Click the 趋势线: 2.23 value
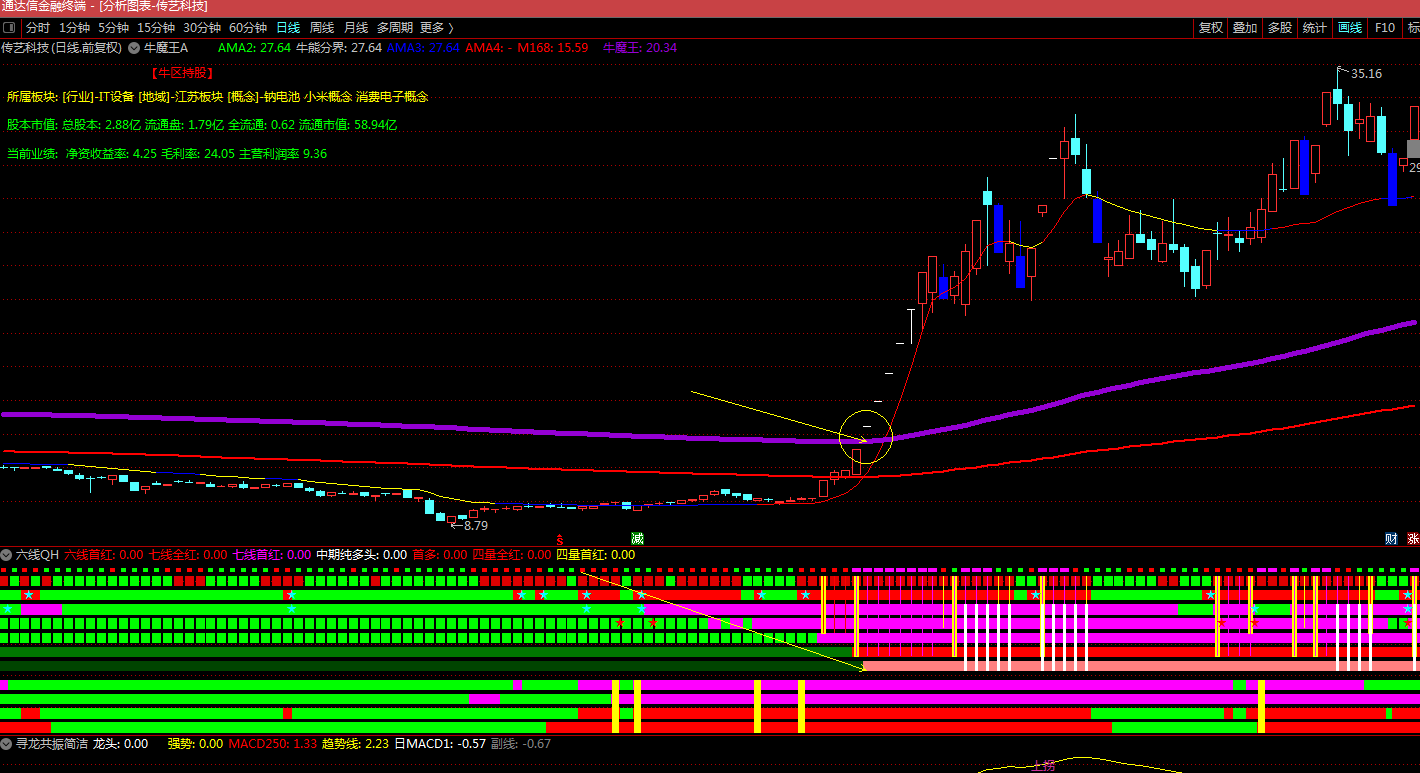 [x=355, y=744]
